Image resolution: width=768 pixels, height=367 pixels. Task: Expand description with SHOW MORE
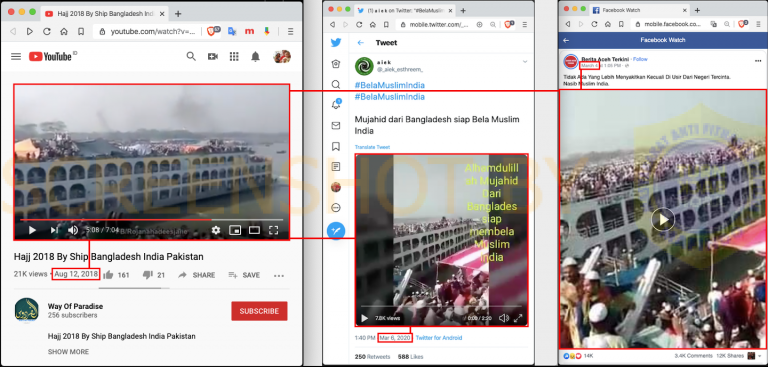pyautogui.click(x=69, y=352)
